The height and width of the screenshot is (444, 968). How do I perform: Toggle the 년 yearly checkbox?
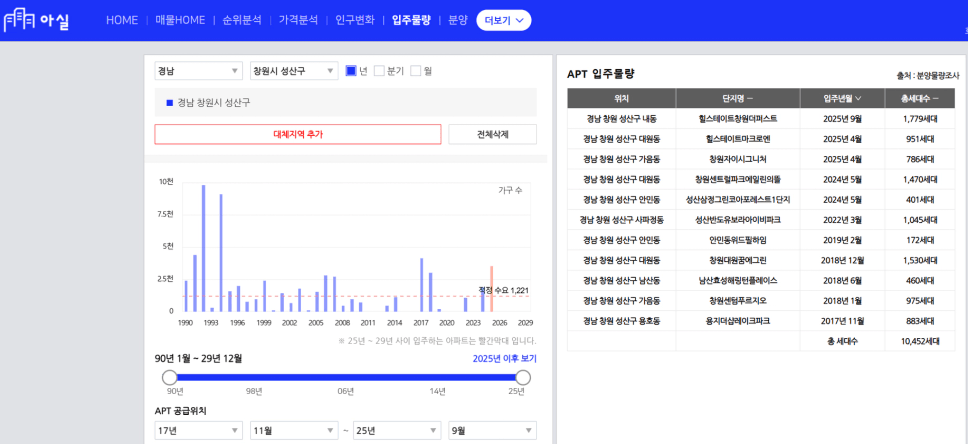pos(351,70)
